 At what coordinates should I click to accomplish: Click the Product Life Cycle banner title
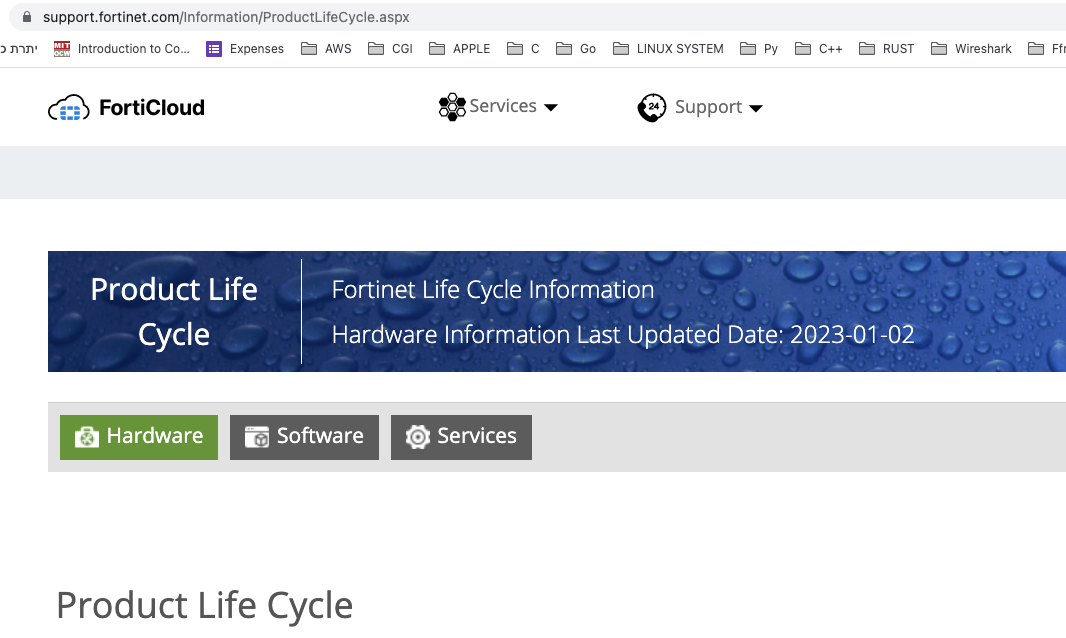pyautogui.click(x=174, y=312)
